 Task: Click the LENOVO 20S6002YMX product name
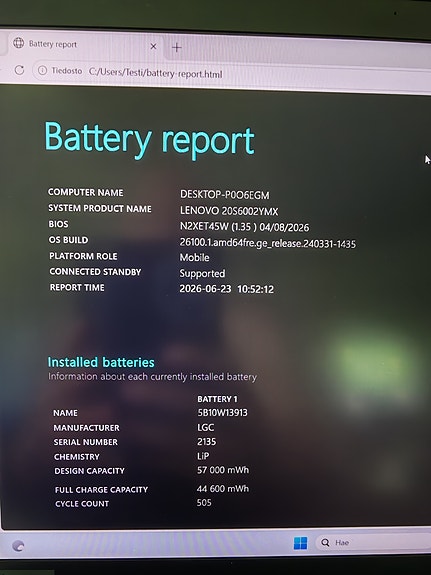[229, 211]
